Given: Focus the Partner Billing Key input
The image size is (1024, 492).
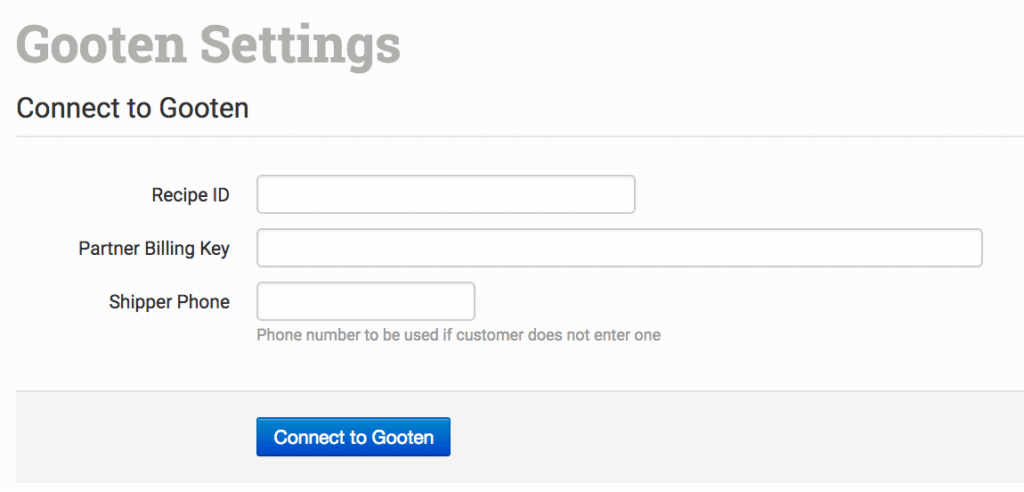Looking at the screenshot, I should pos(619,248).
